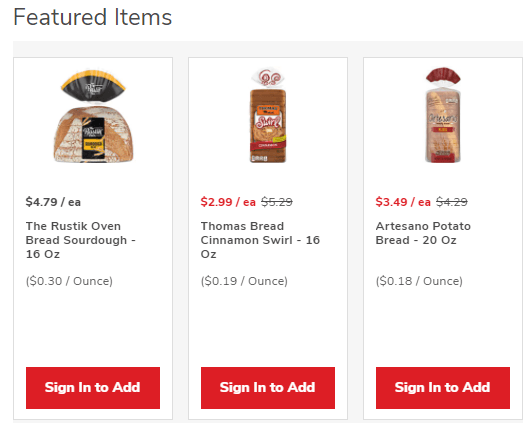The width and height of the screenshot is (523, 423).
Task: Click Sign In to Add for Artesano Potato Bread
Action: [x=443, y=388]
